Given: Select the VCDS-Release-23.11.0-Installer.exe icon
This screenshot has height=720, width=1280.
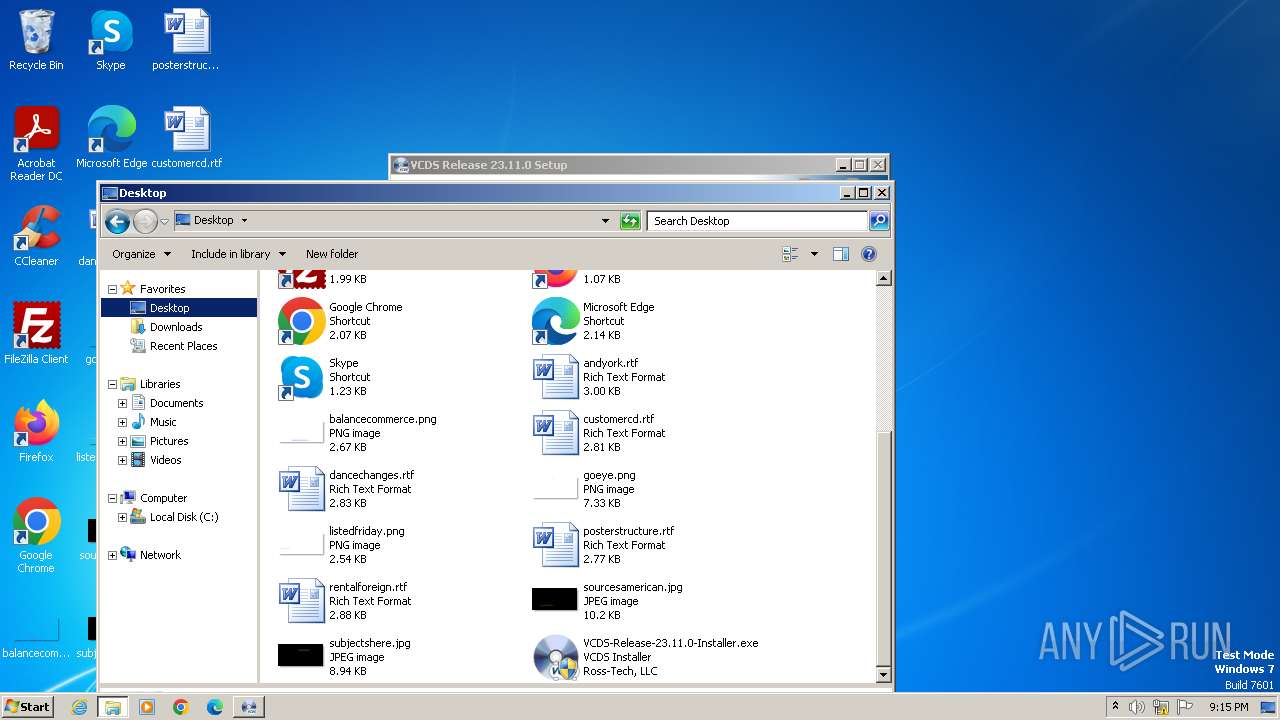Looking at the screenshot, I should click(555, 657).
